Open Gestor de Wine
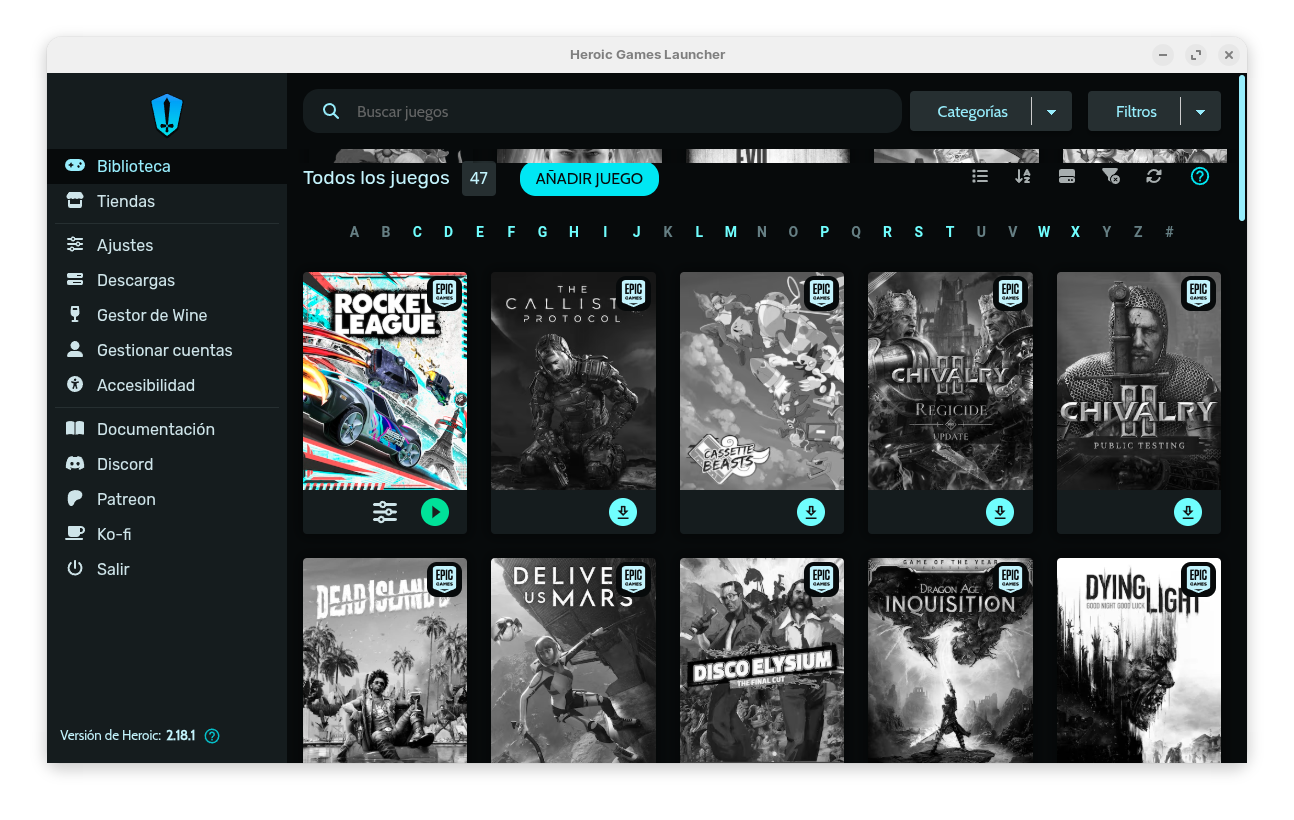1294x820 pixels. click(167, 315)
